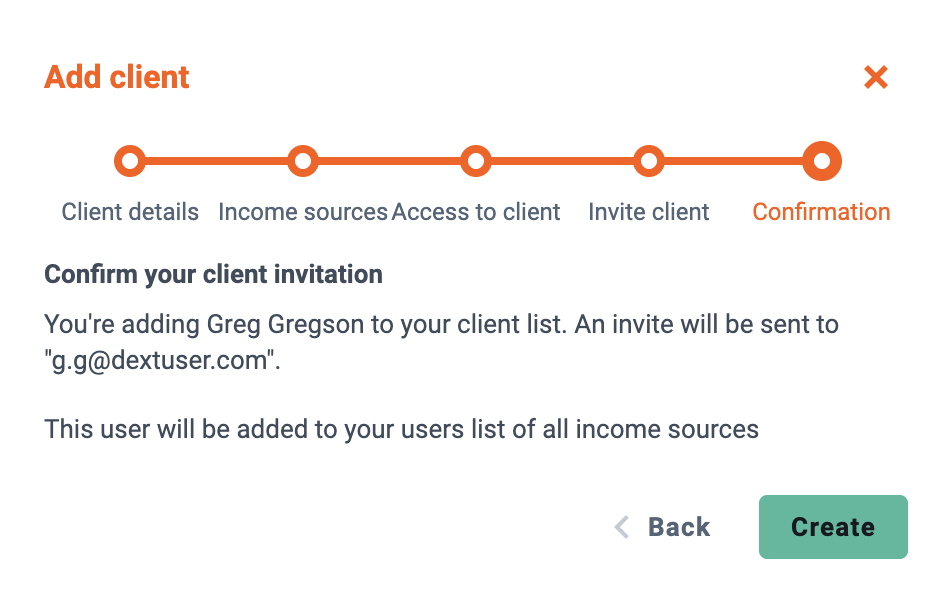Go to the Client details step label

click(130, 212)
